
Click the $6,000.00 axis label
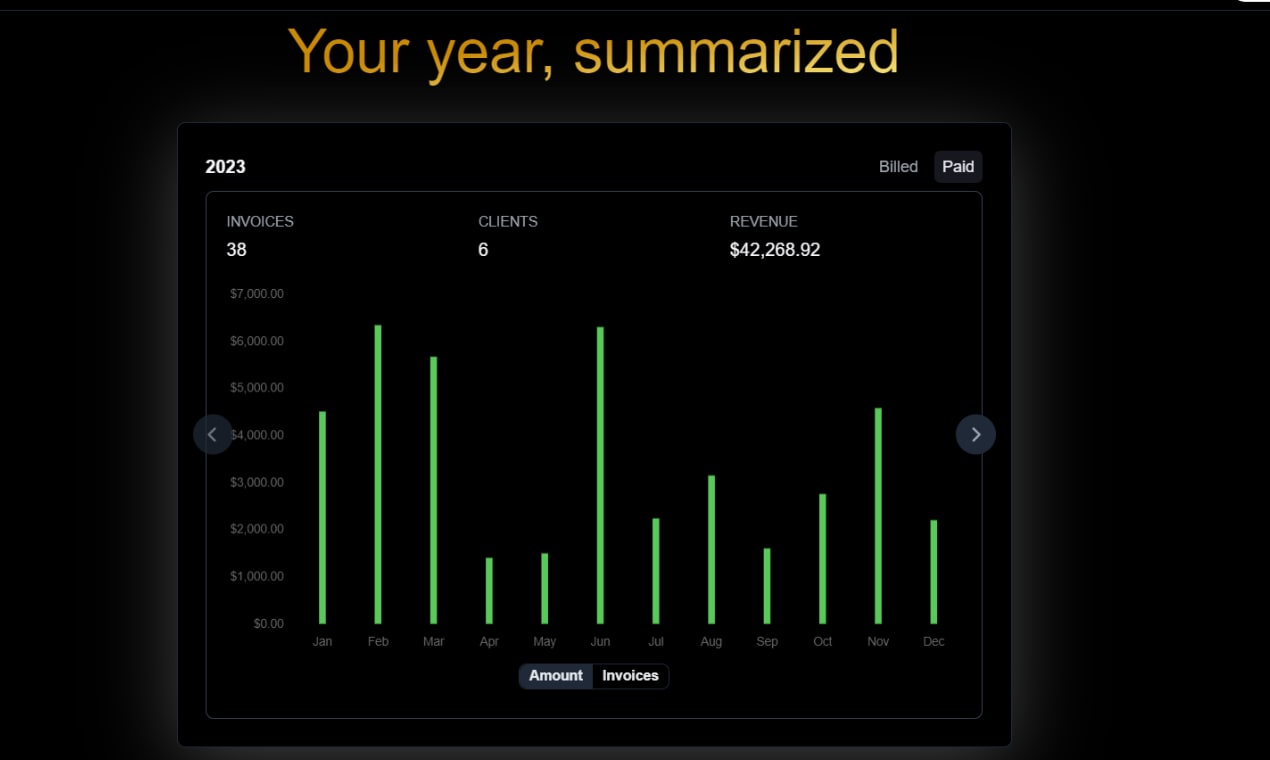[x=257, y=341]
